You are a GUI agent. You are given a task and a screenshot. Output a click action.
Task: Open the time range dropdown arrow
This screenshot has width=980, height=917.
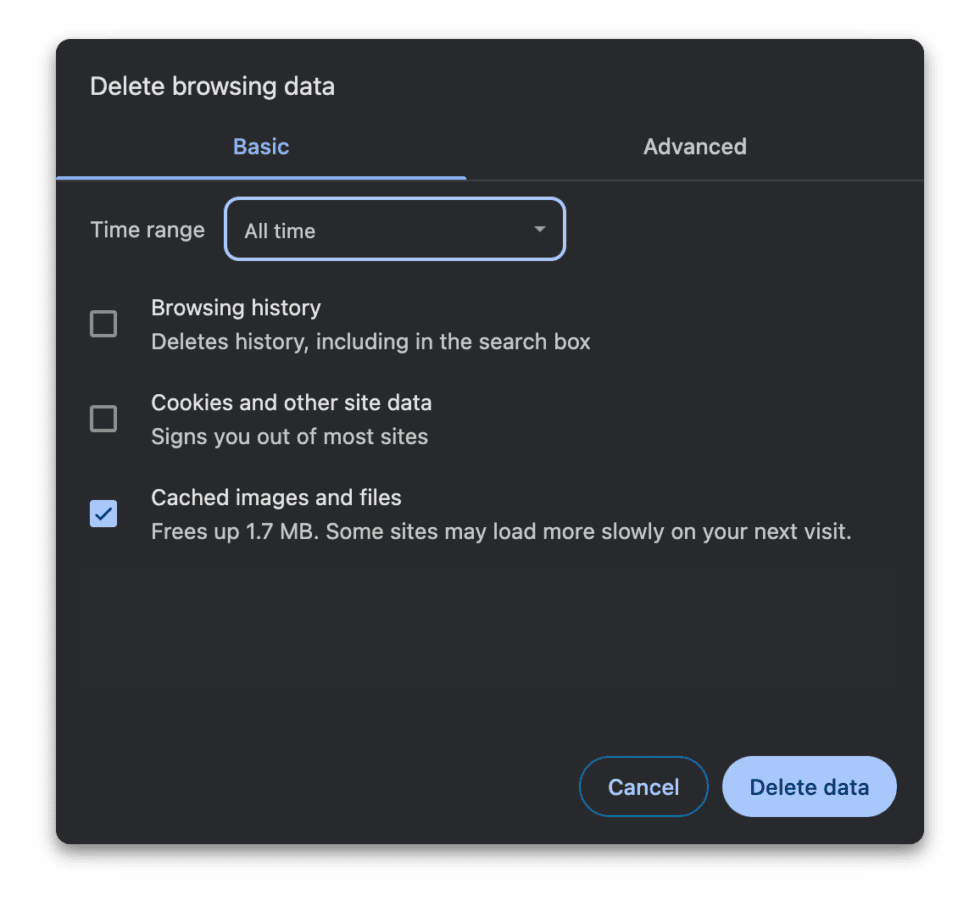[539, 229]
